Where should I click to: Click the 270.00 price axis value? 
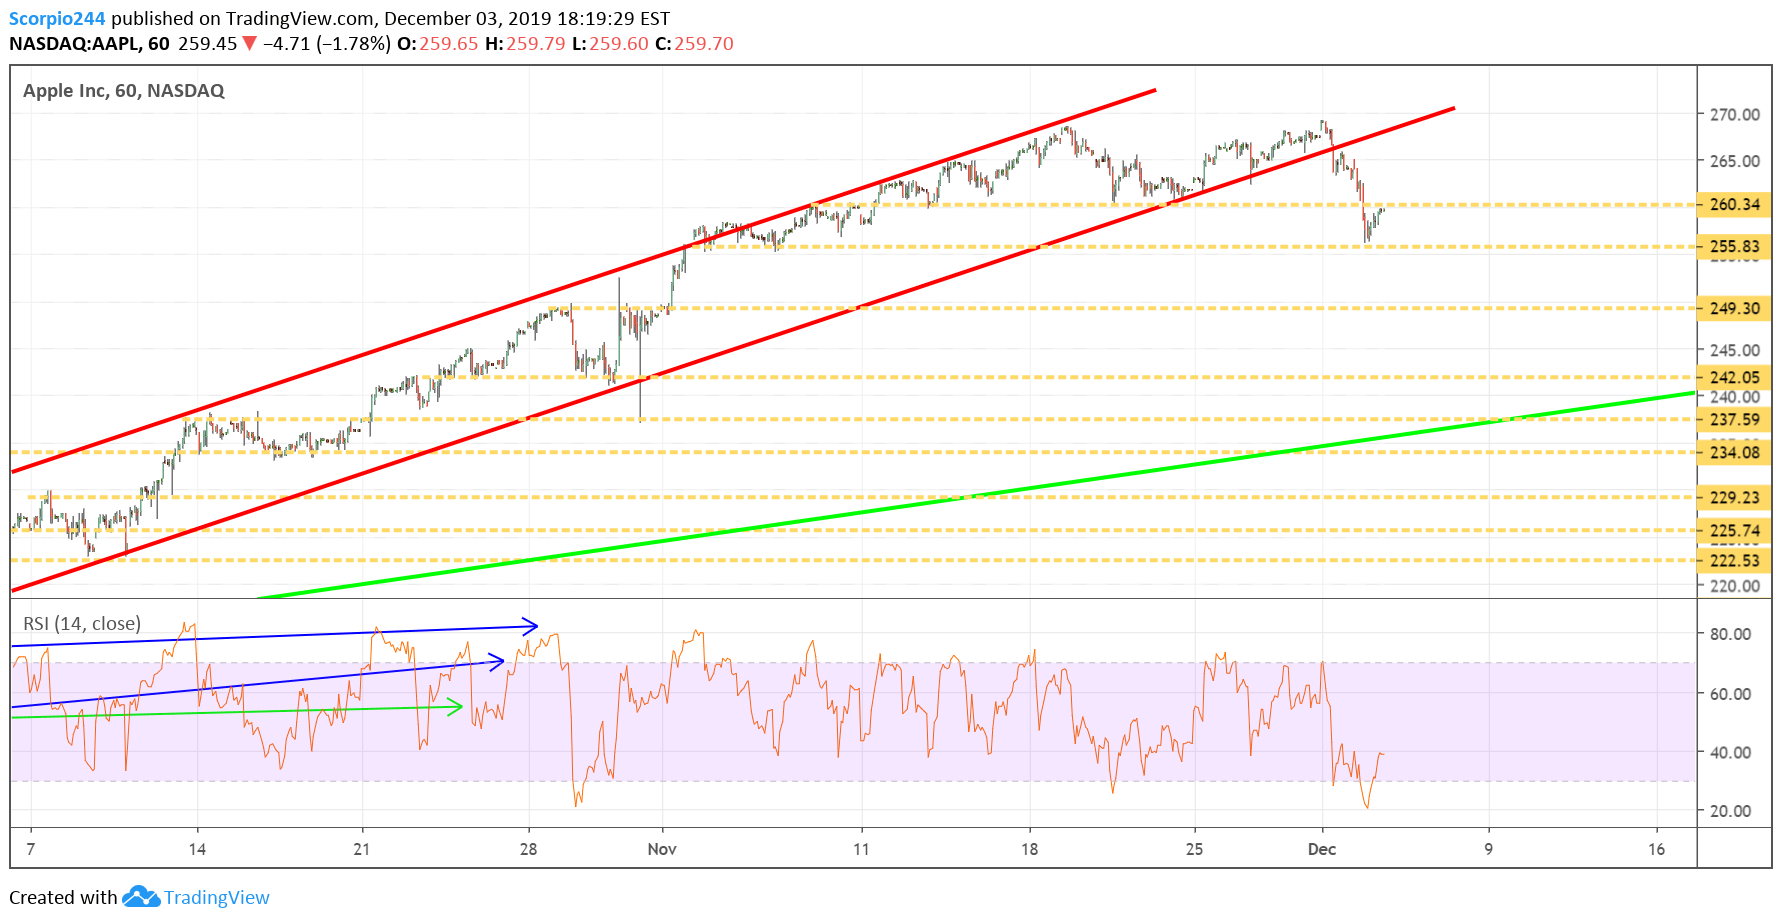1735,114
